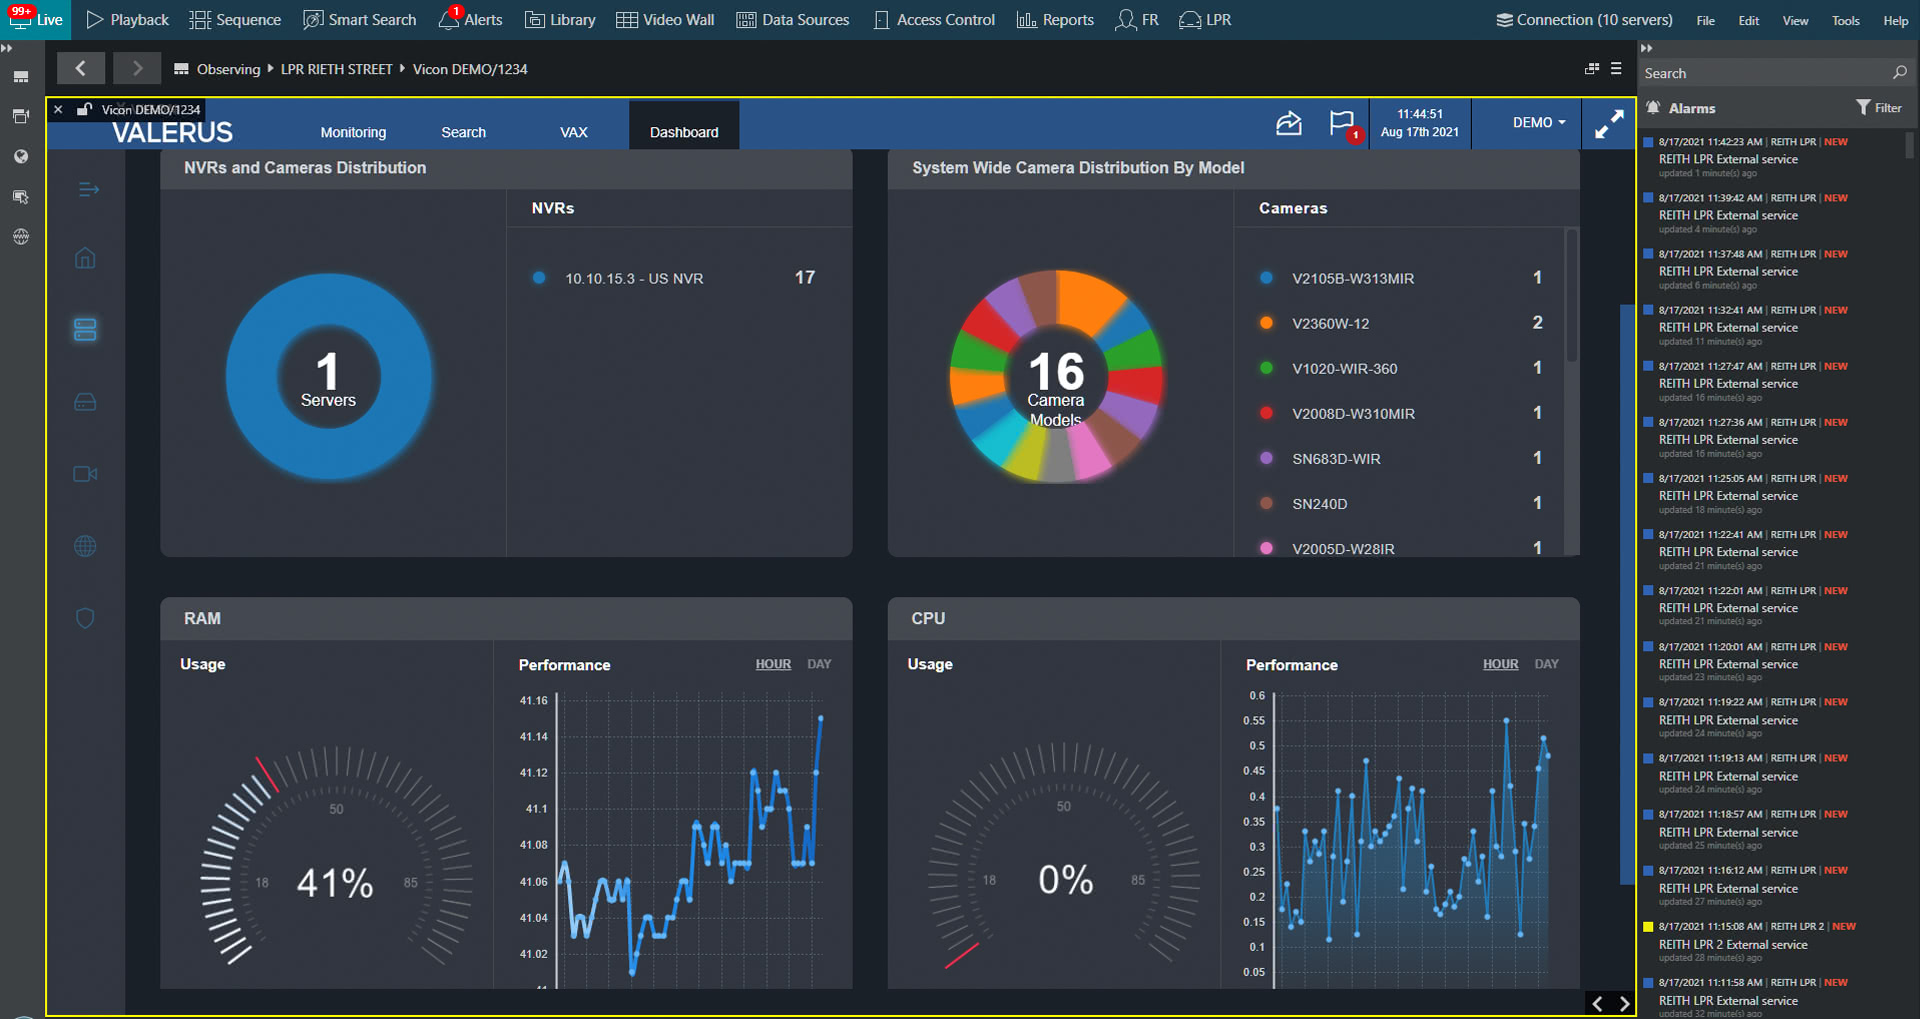Screen dimensions: 1920x1019
Task: Open the share/export icon in Valerus header
Action: [1289, 123]
